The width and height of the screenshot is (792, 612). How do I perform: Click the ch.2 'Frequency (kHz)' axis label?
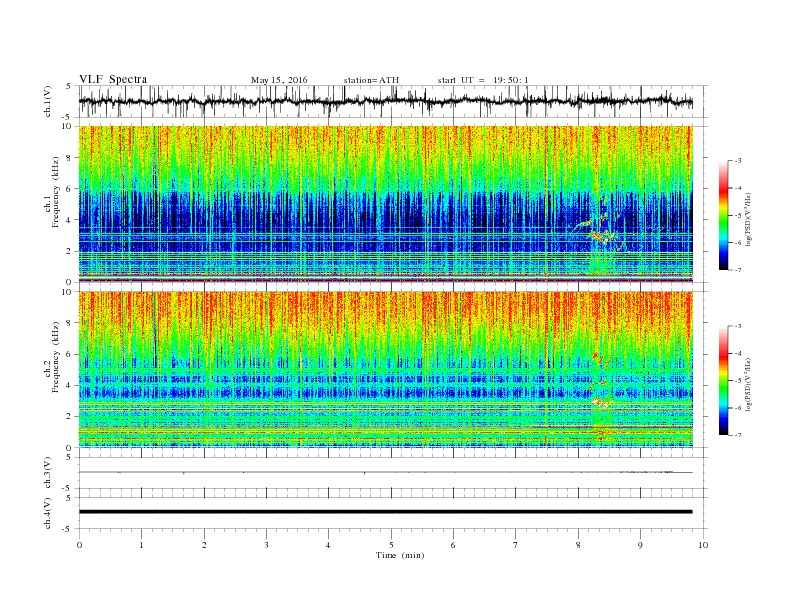click(x=56, y=357)
